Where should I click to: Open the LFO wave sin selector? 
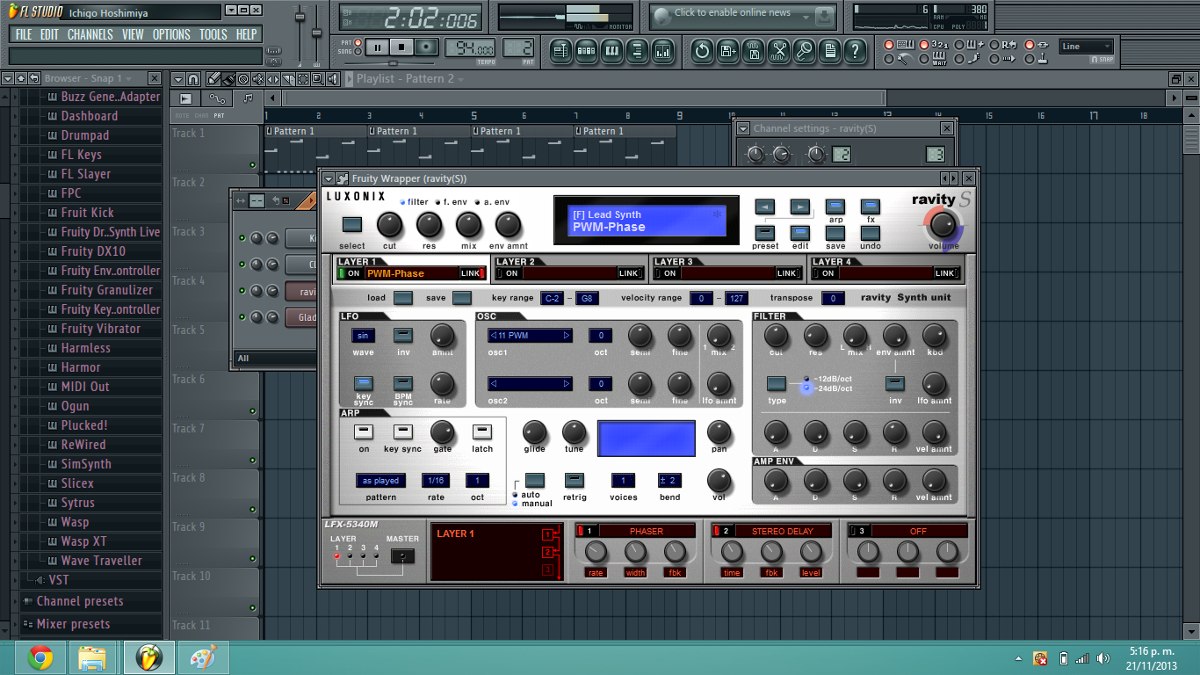(363, 336)
